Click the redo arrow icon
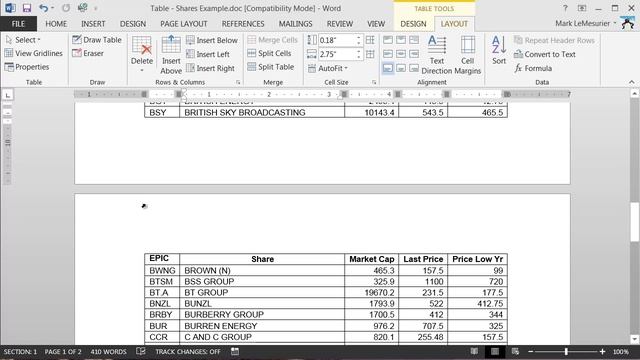Screen dimensions: 640x360 (x=66, y=8)
